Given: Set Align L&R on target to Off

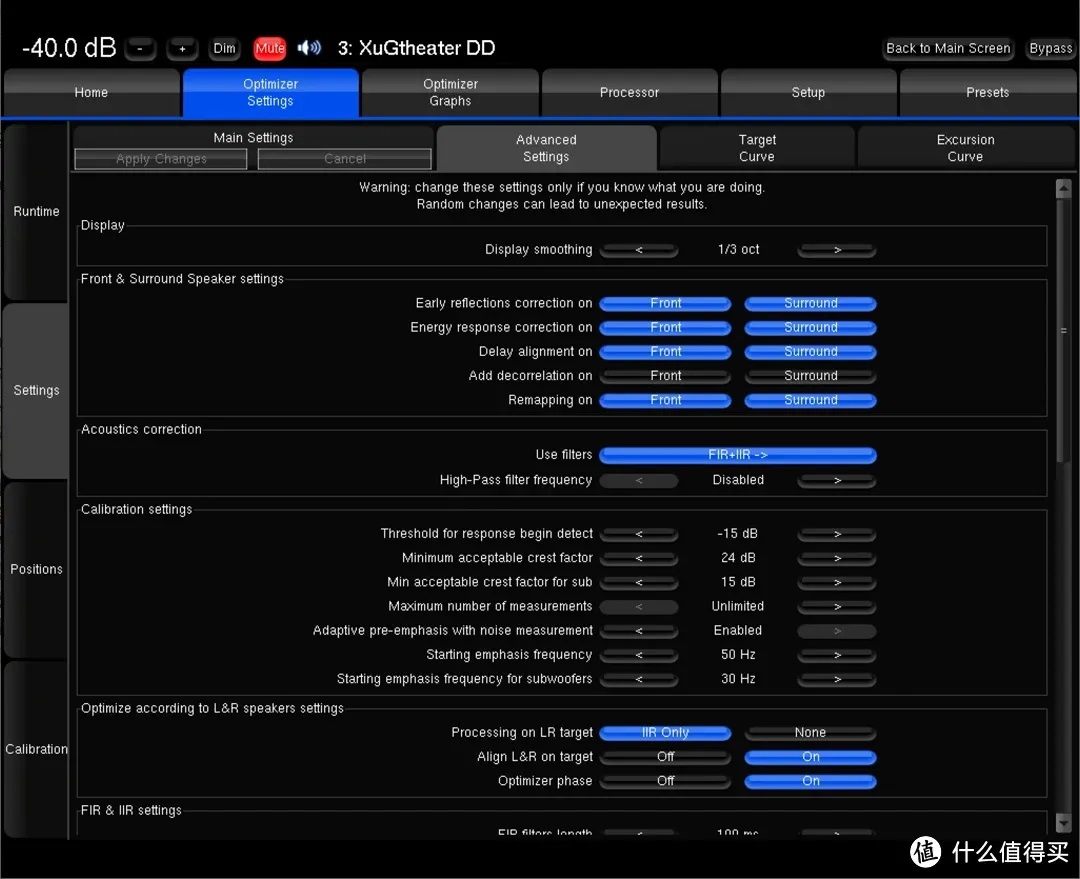Looking at the screenshot, I should [665, 756].
